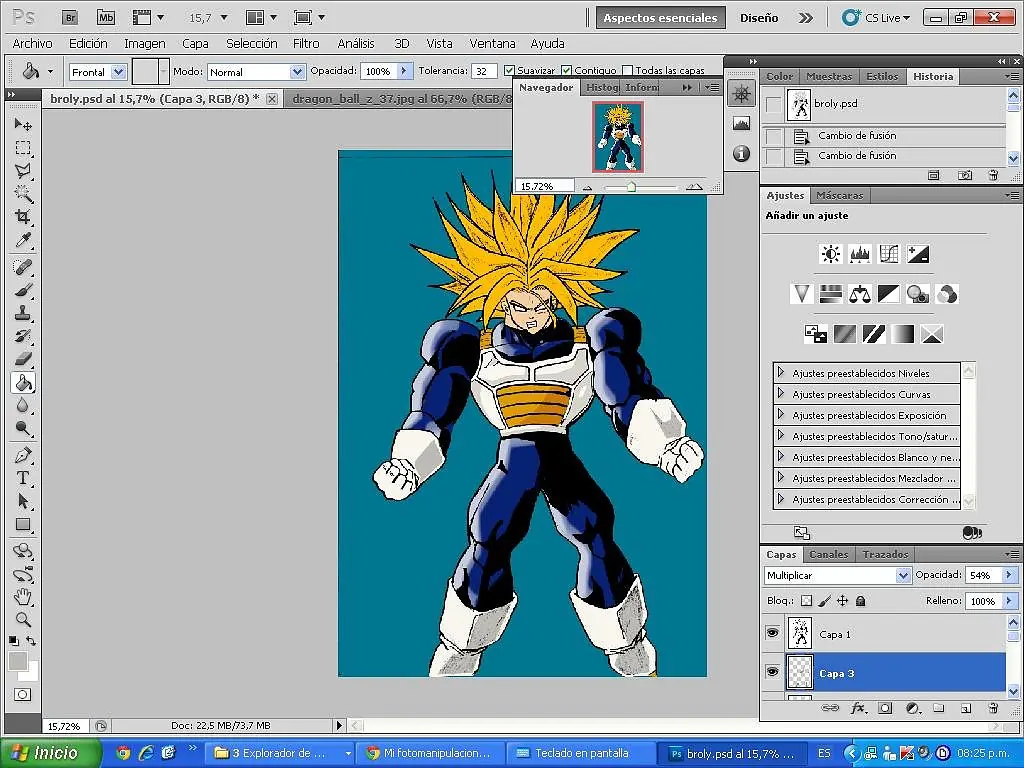Switch to the Canales tab
Screen dimensions: 1024x768
pos(828,554)
